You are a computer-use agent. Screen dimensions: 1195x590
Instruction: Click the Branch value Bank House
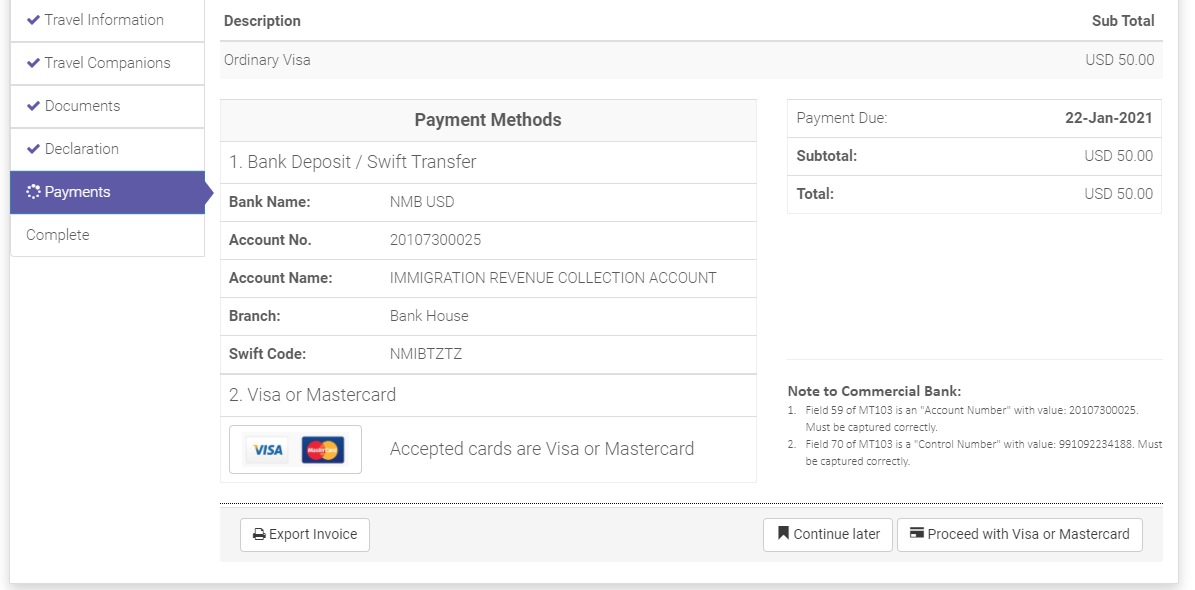[429, 316]
